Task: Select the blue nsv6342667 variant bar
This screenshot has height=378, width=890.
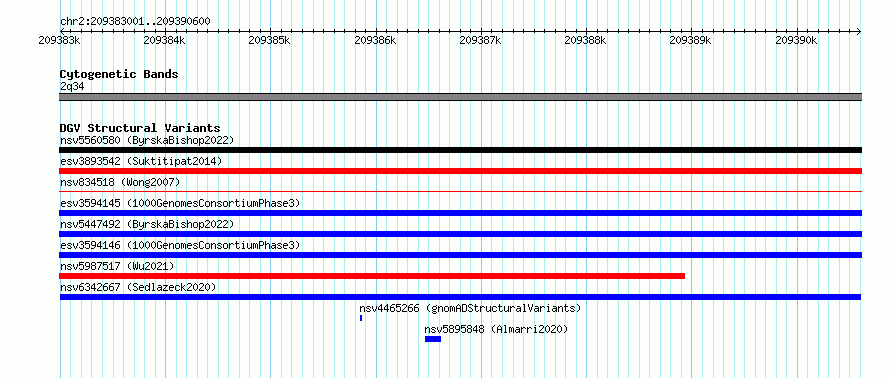Action: point(460,297)
